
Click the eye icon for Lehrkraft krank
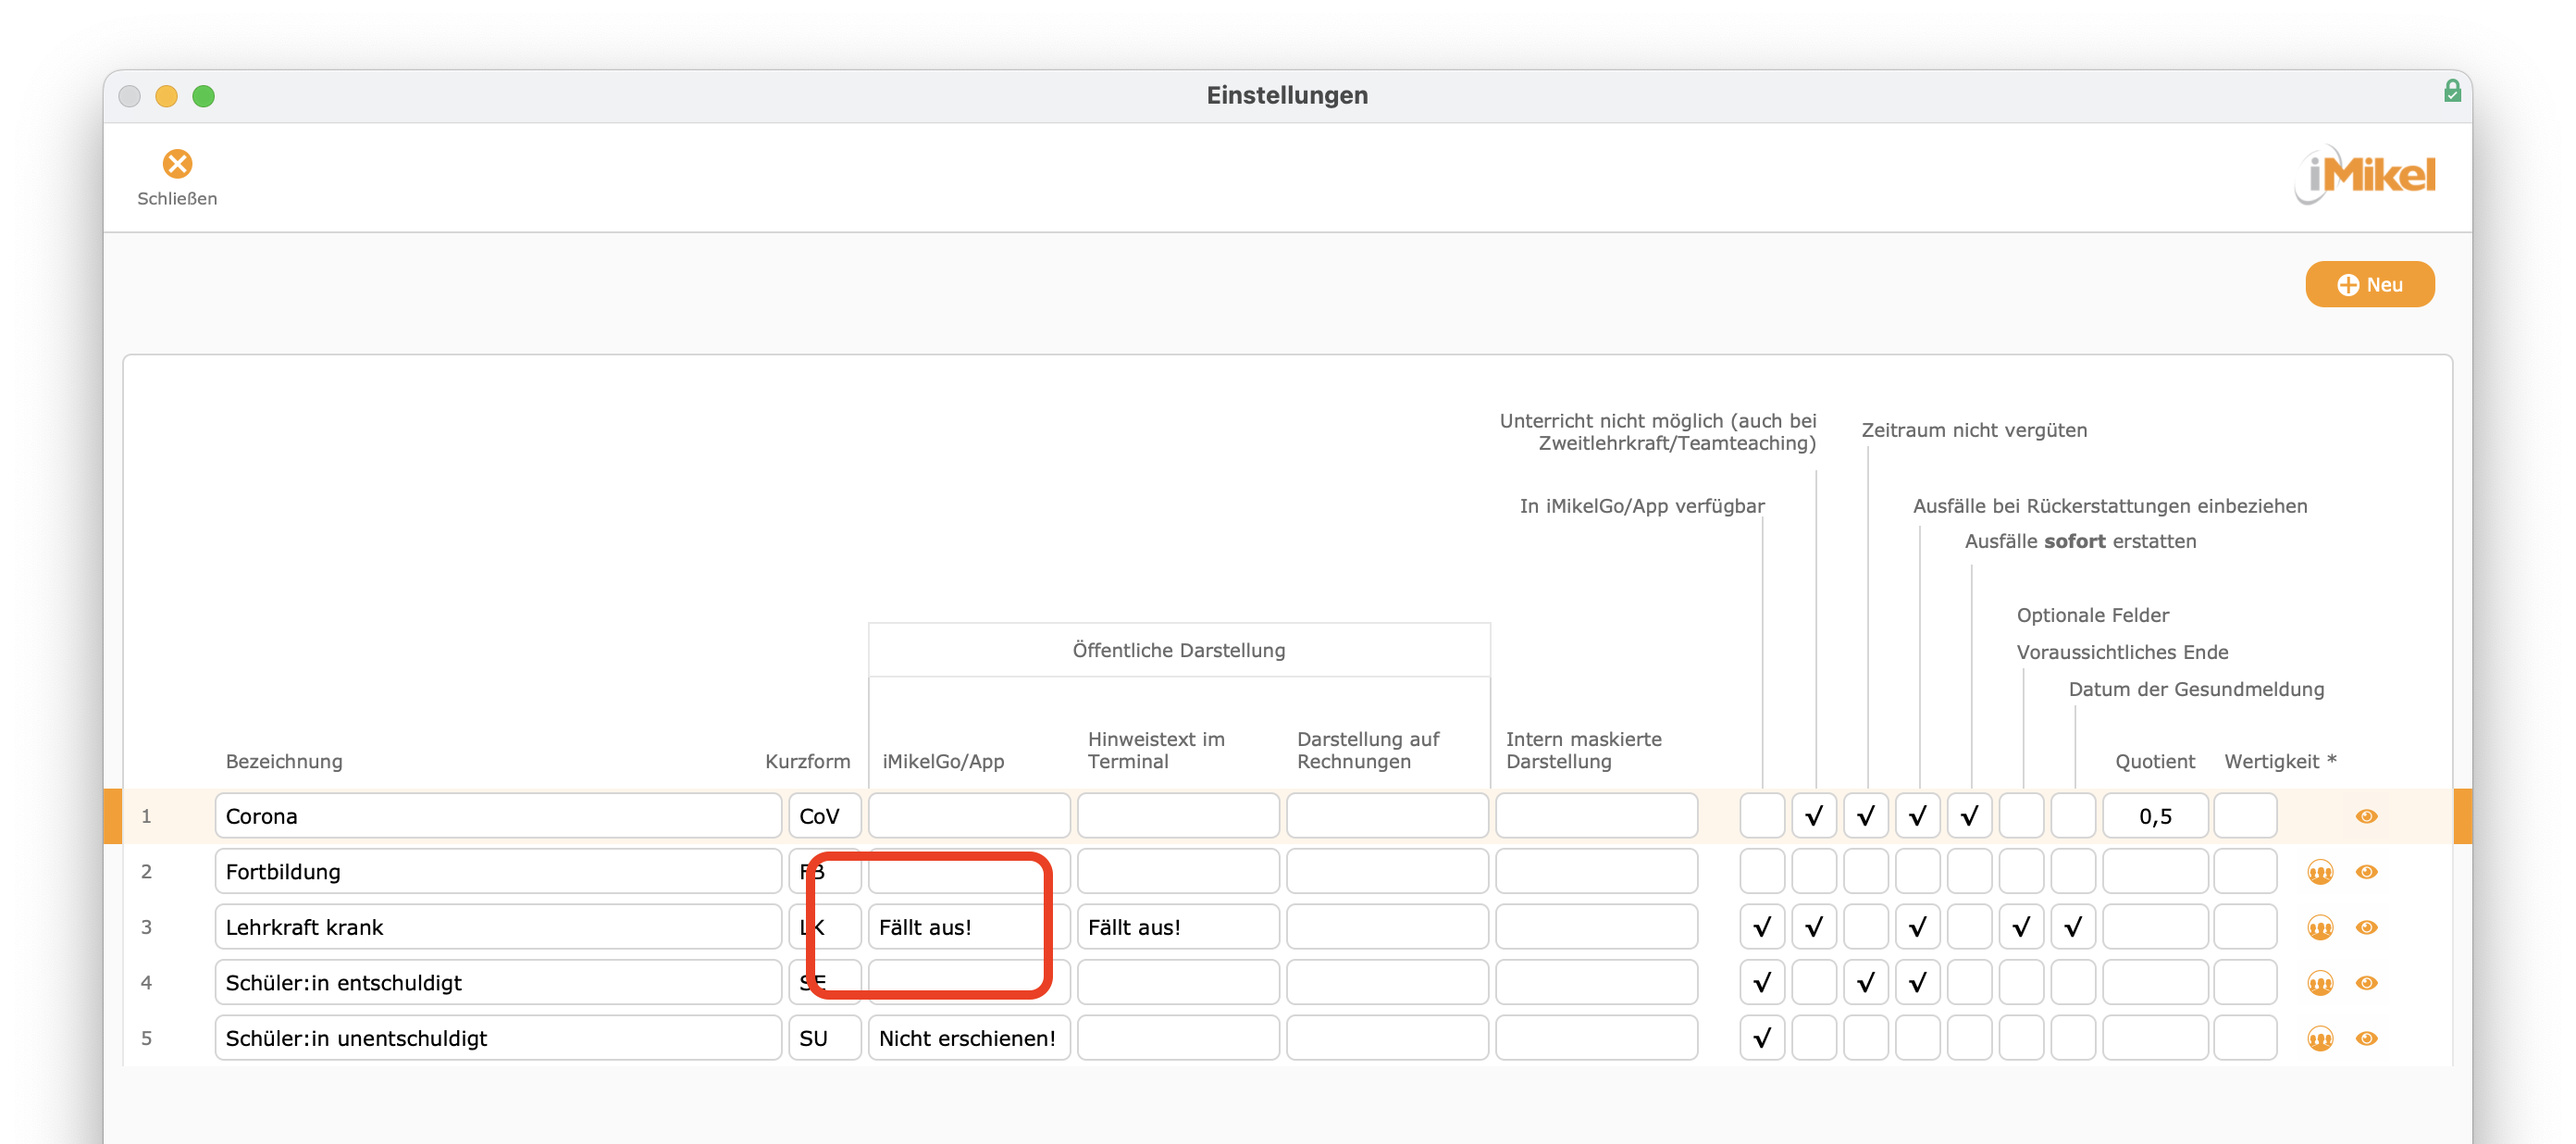click(2366, 927)
